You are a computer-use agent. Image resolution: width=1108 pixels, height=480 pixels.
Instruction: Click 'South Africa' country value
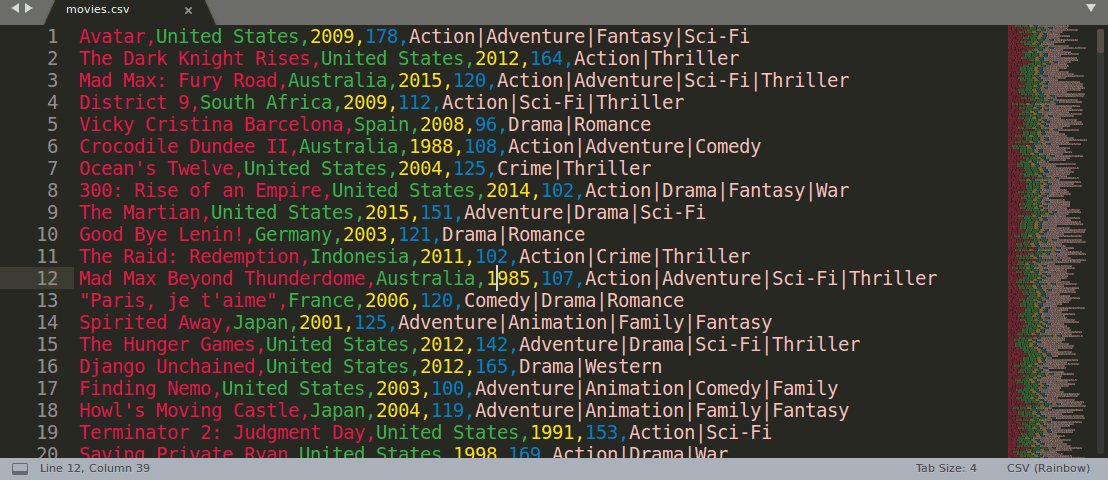click(266, 103)
